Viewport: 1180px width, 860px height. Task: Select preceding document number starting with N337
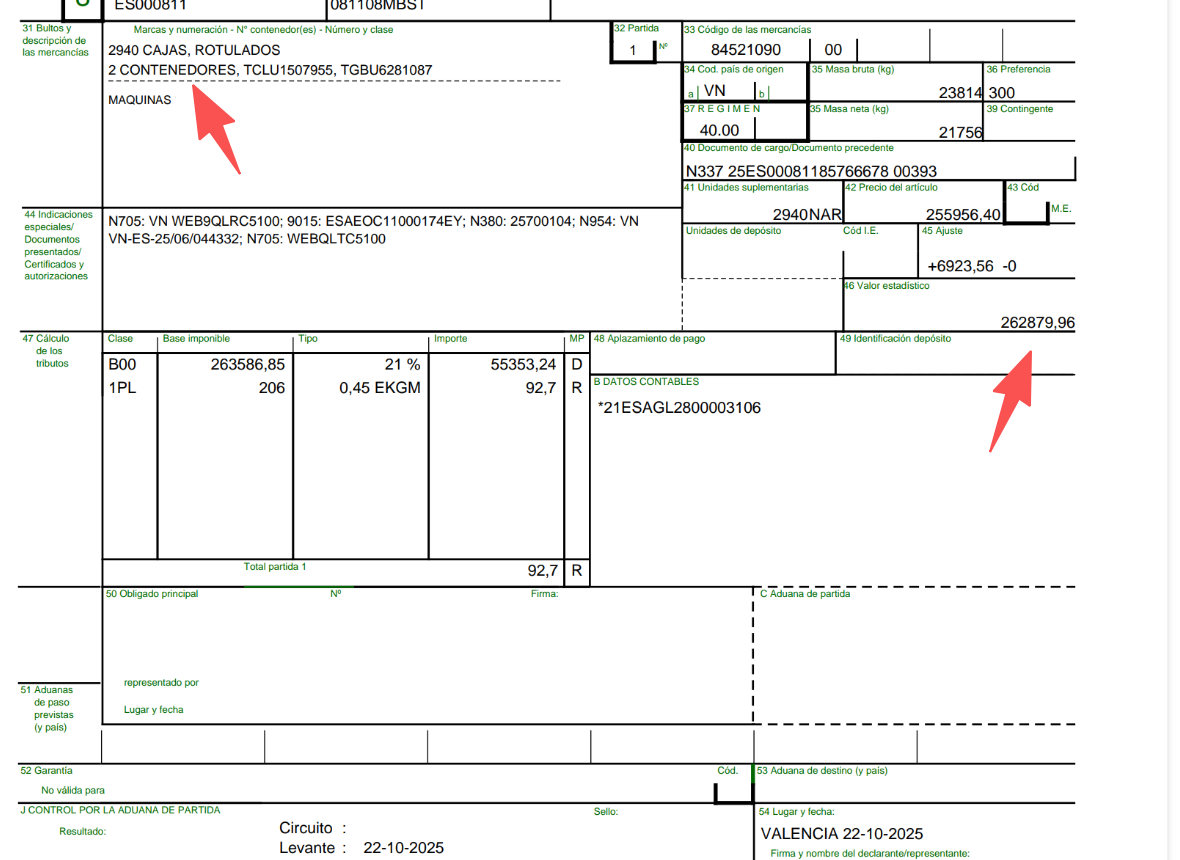[811, 171]
